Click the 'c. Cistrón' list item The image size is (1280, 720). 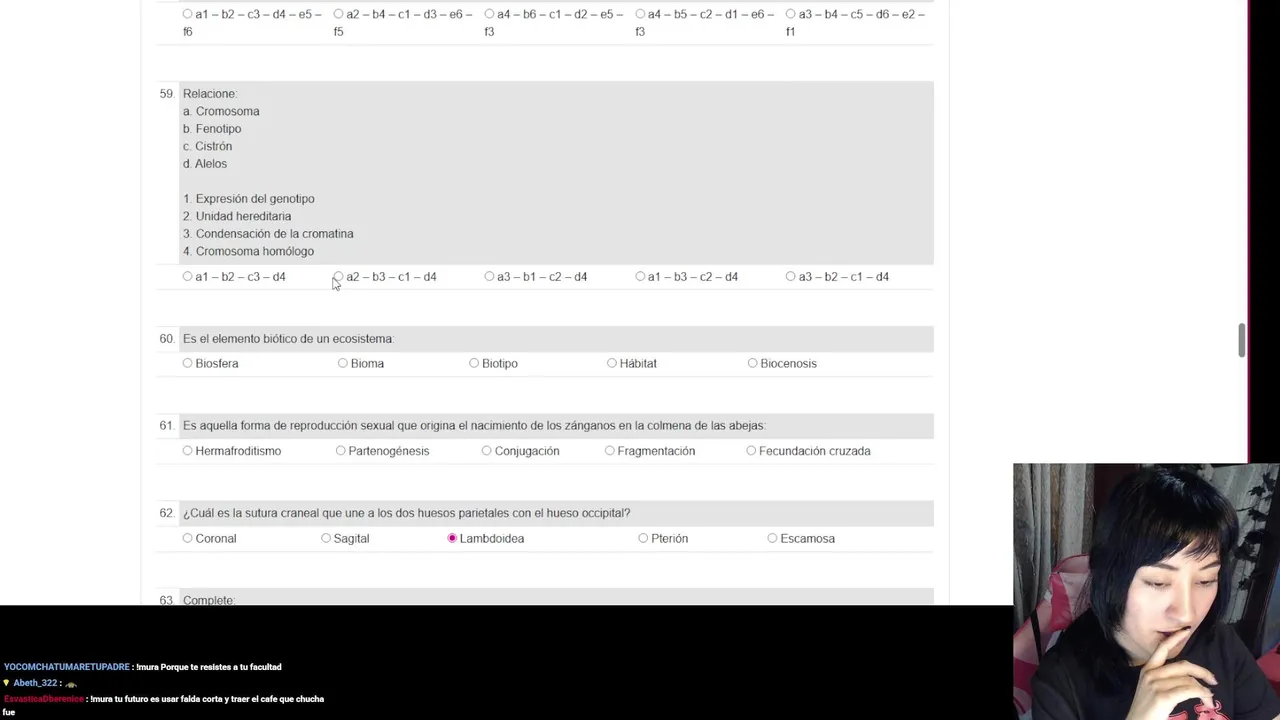click(x=207, y=146)
